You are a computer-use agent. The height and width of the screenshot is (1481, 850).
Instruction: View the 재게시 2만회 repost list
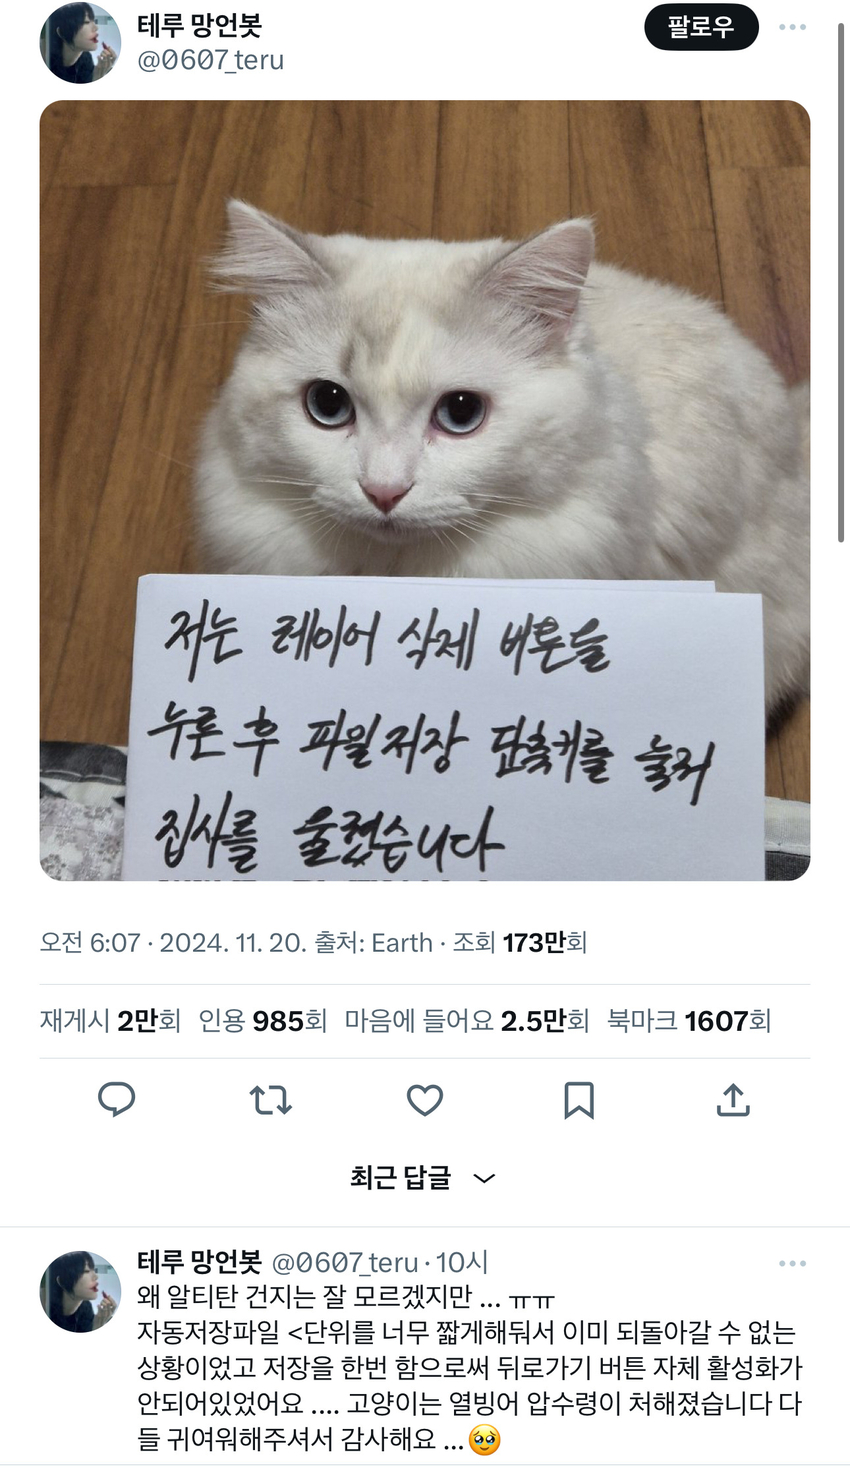[x=110, y=1021]
